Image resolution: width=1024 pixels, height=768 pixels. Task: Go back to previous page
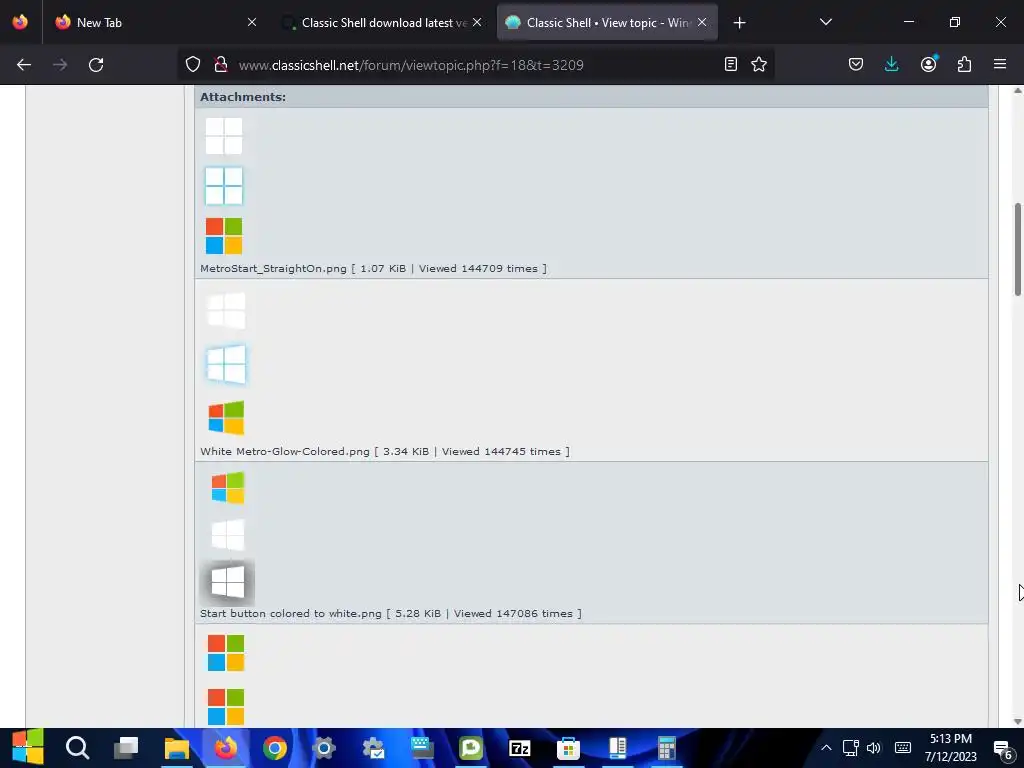pos(24,65)
